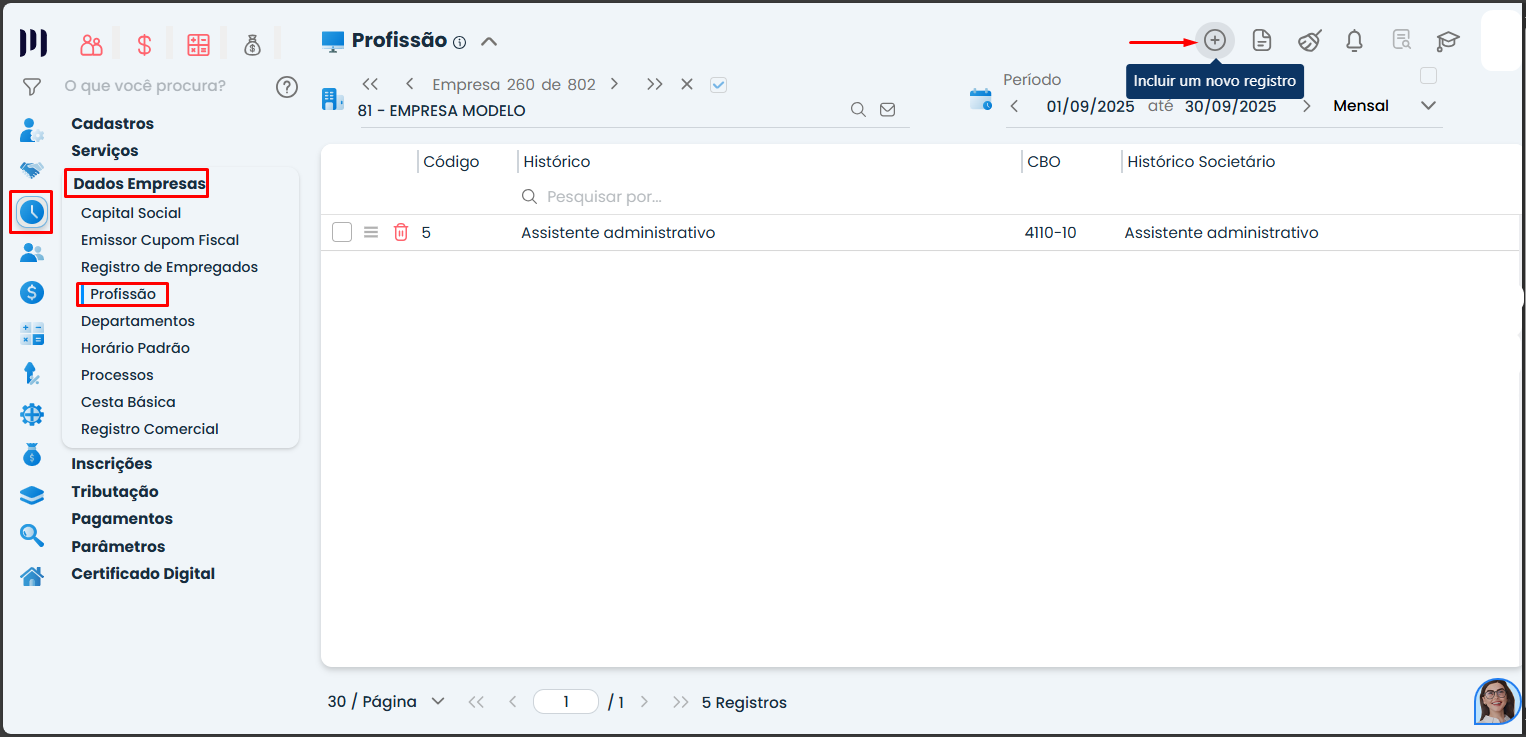
Task: Select the Profissão menu item
Action: click(123, 294)
